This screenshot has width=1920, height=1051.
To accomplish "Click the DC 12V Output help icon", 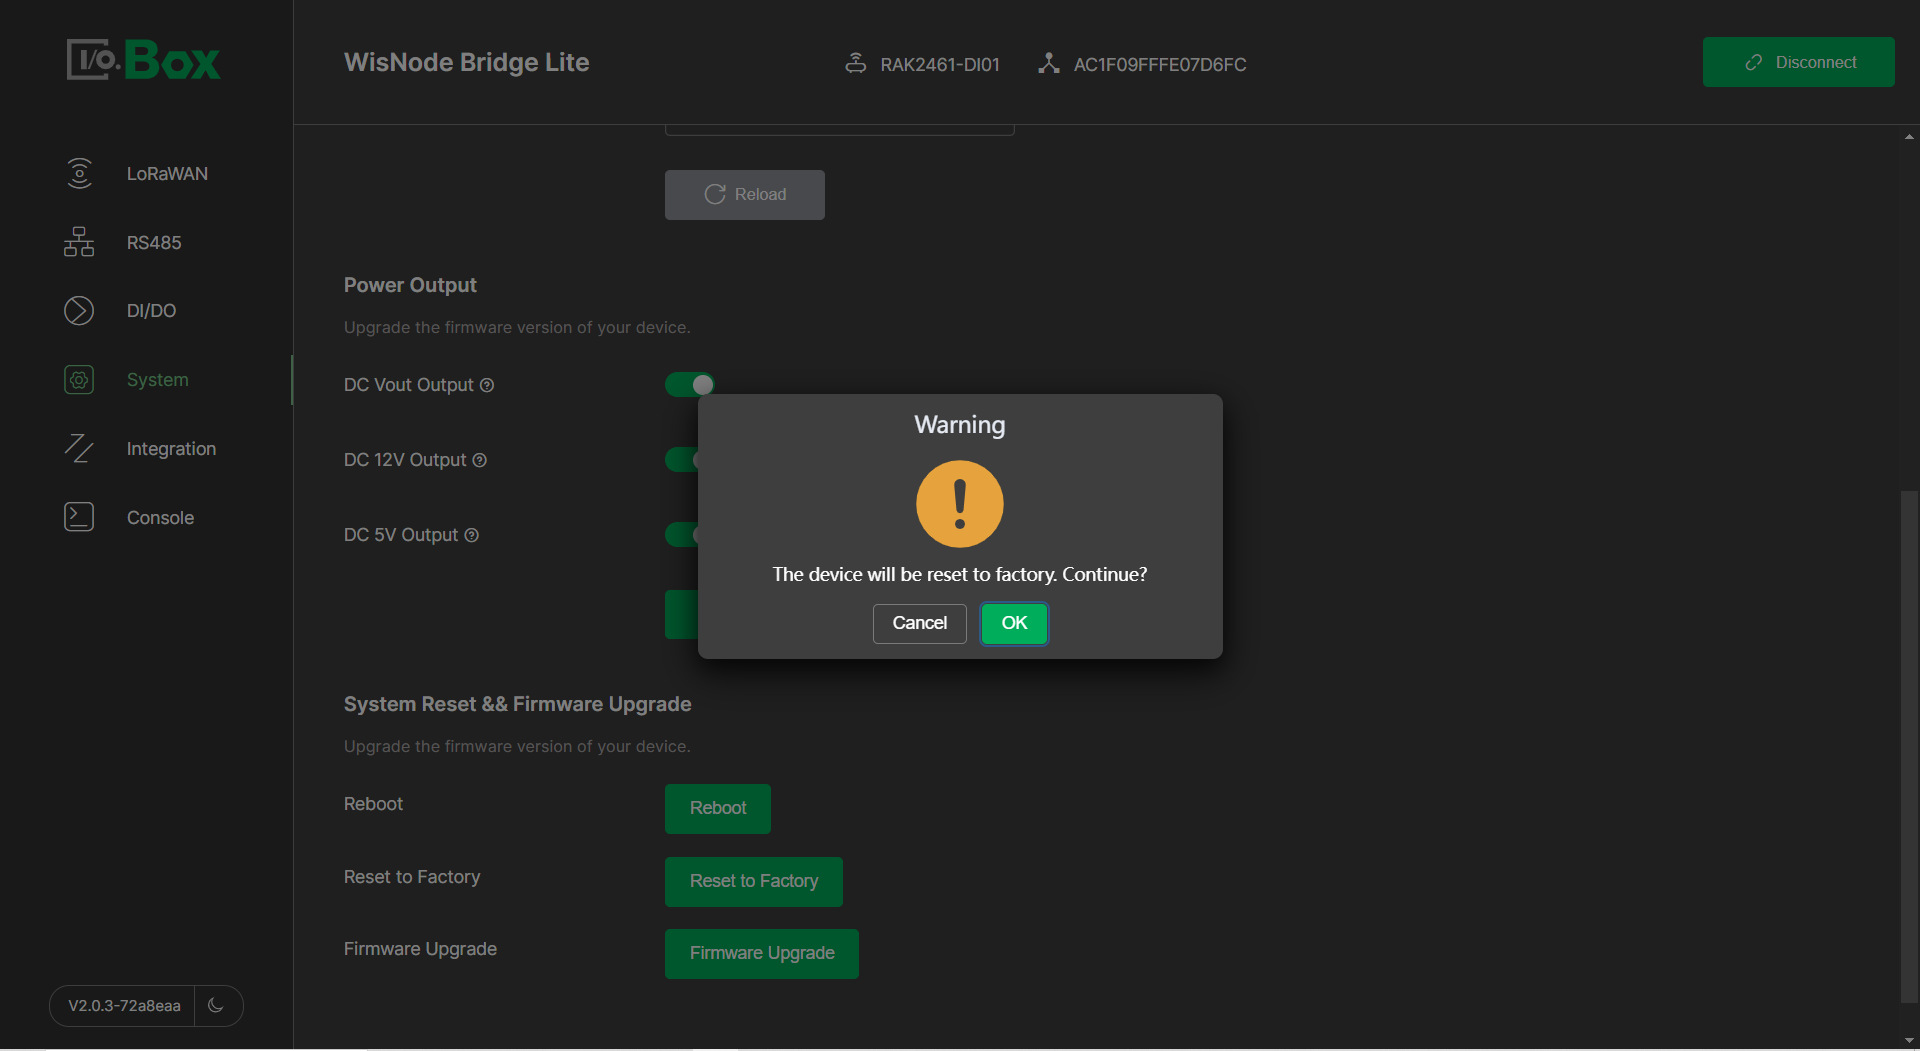I will coord(479,460).
